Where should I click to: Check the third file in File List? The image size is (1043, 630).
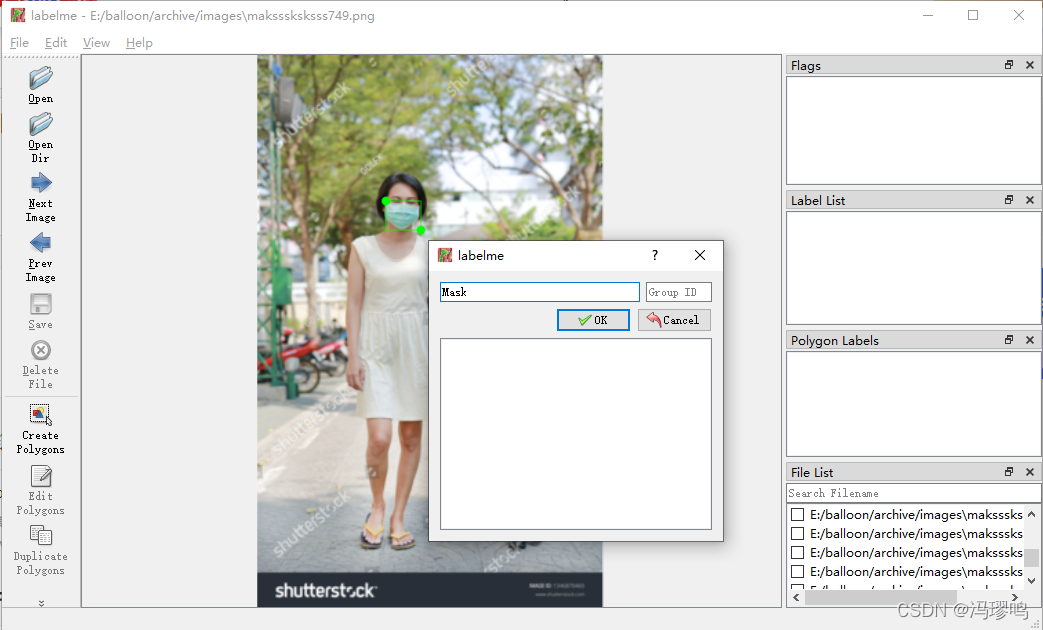pyautogui.click(x=798, y=552)
